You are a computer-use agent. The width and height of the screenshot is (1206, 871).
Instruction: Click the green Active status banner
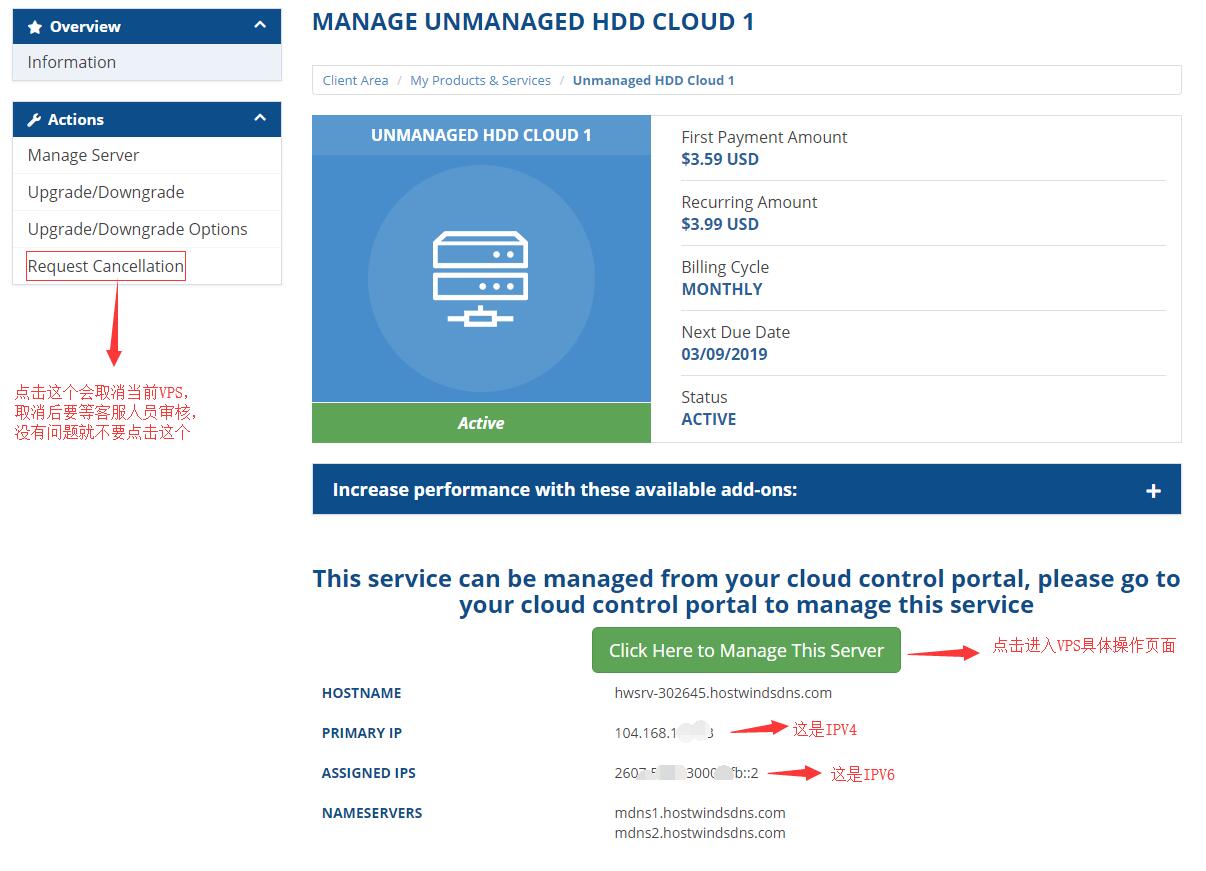tap(481, 423)
